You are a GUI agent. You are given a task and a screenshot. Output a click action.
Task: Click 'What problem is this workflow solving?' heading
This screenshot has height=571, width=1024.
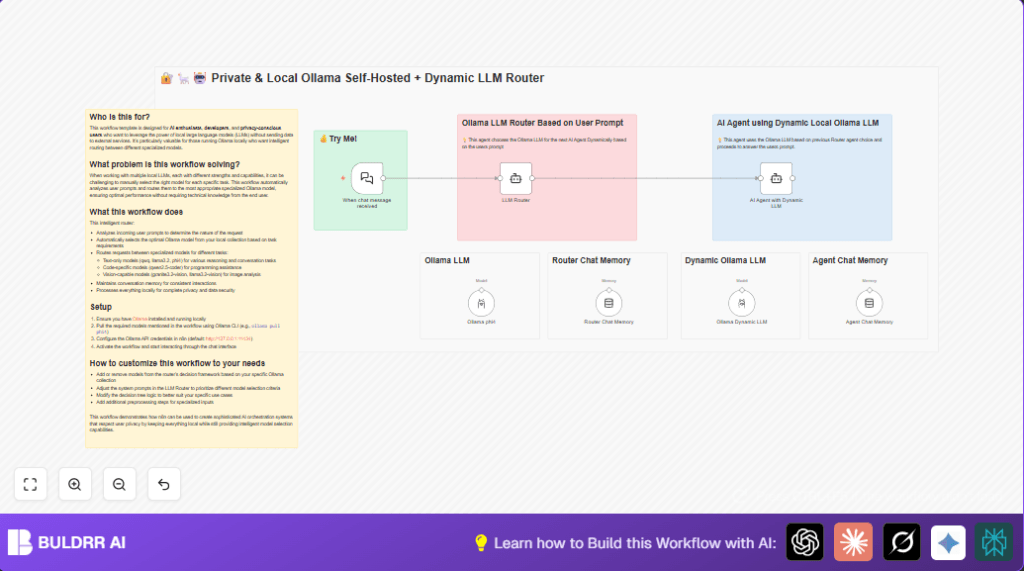165,165
